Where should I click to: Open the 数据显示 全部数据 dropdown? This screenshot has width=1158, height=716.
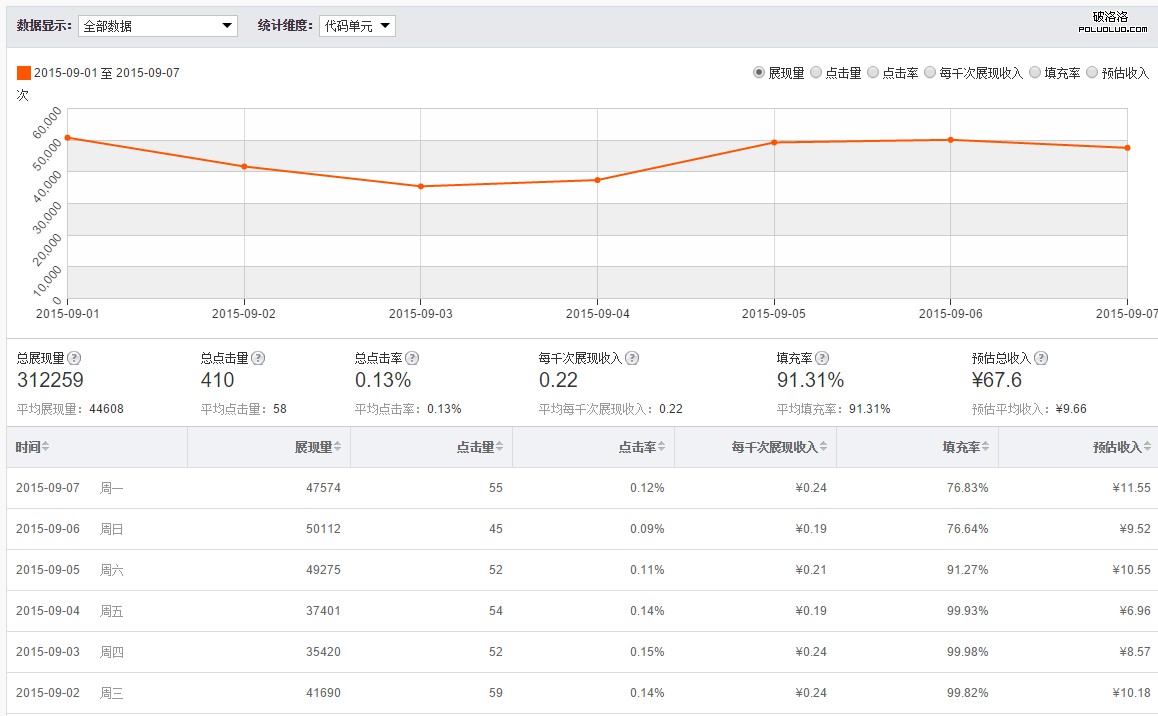pos(157,26)
